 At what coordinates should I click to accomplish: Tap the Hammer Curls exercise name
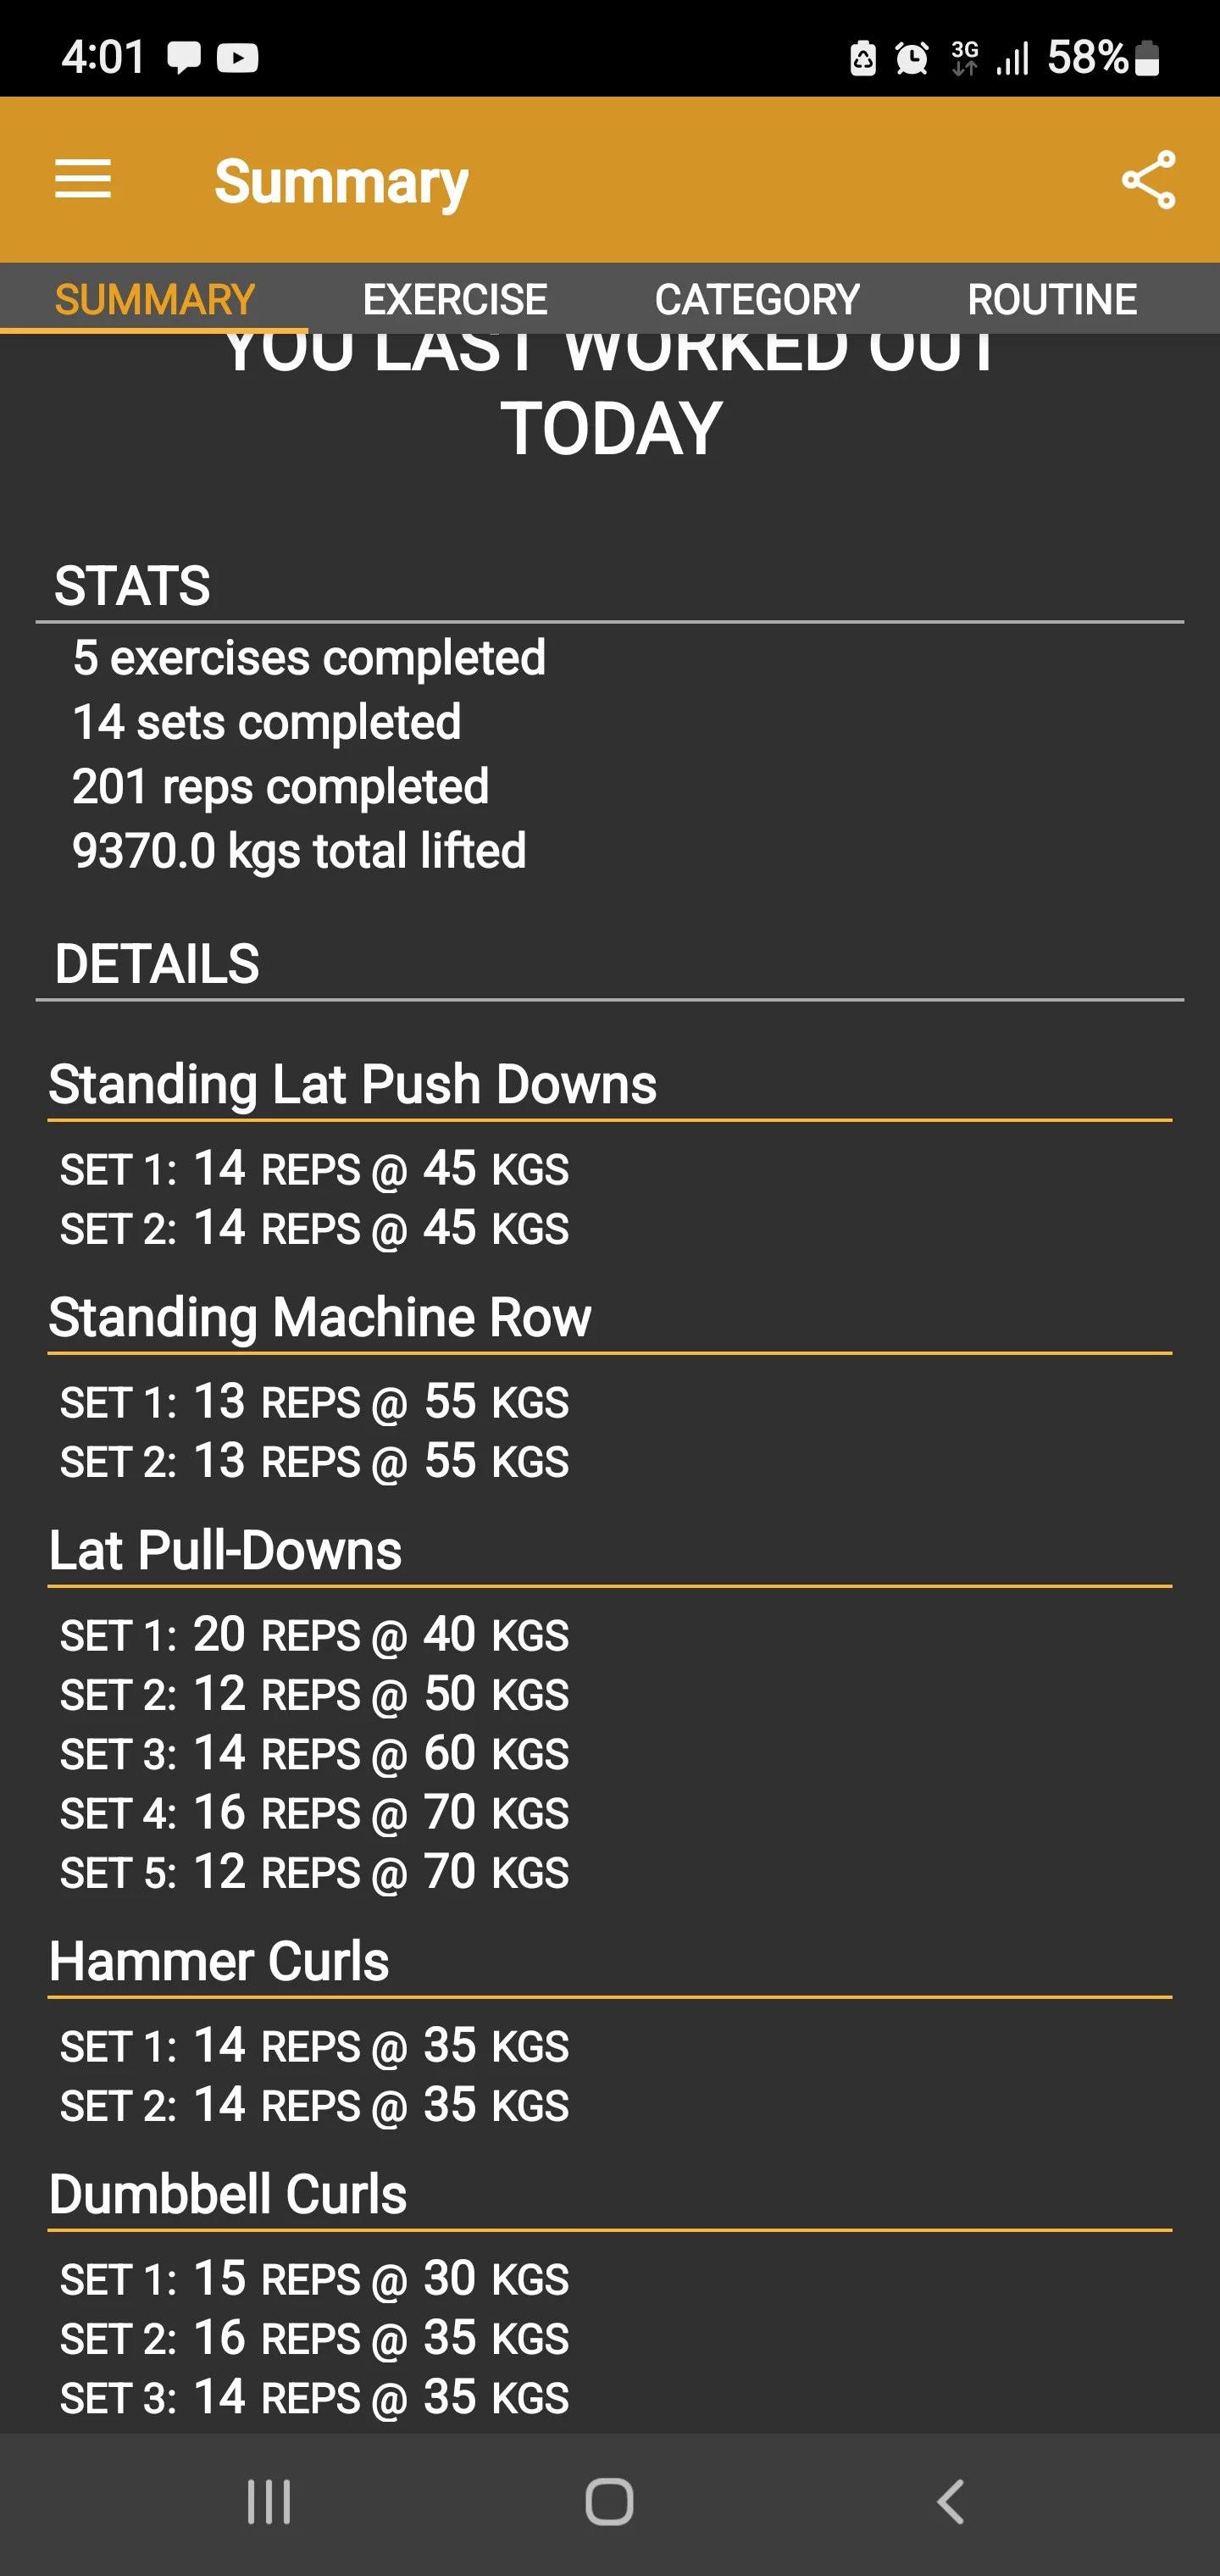click(x=219, y=1961)
